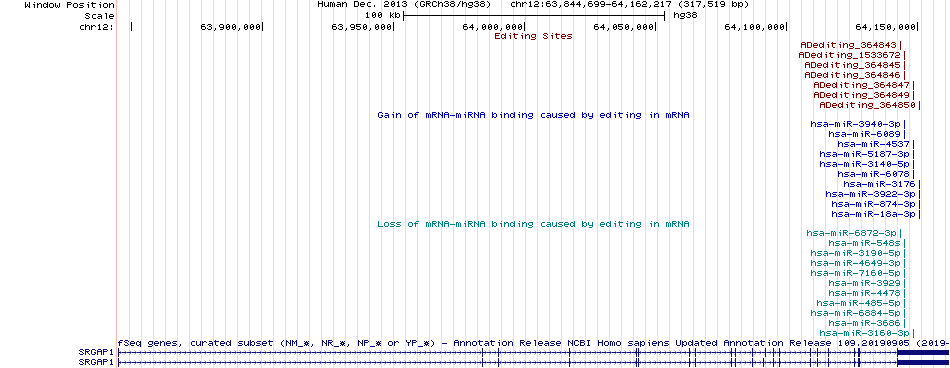Open the Loss of mRNA-miRNA binding track title
The height and width of the screenshot is (368, 950).
[533, 224]
